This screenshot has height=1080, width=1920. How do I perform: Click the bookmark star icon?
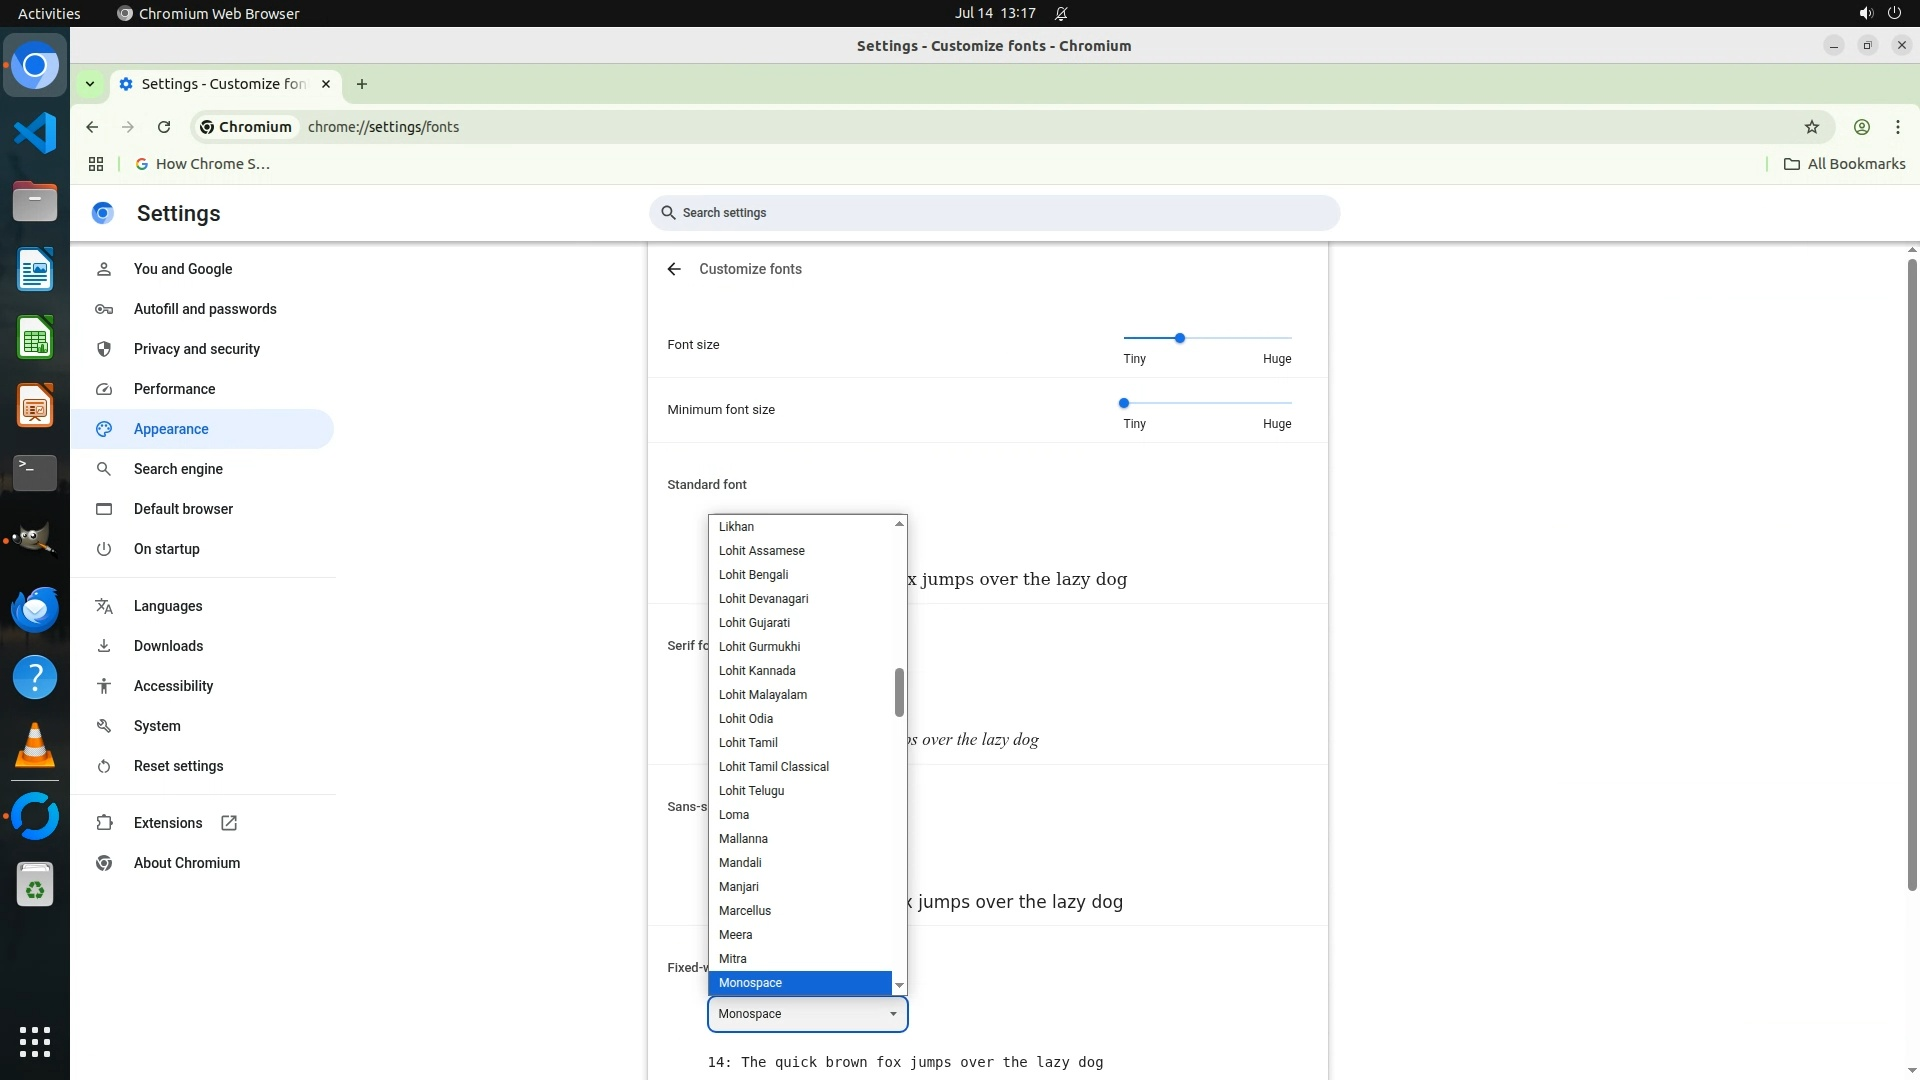point(1811,127)
